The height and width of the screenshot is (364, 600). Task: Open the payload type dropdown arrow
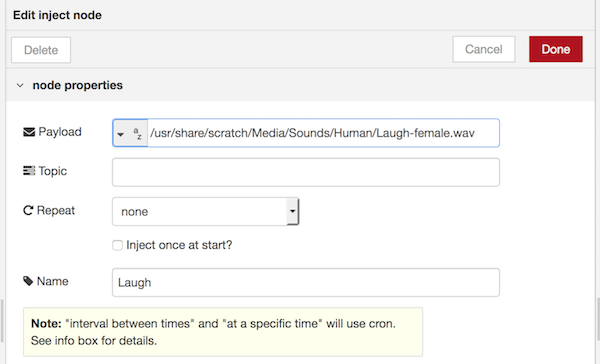point(121,134)
